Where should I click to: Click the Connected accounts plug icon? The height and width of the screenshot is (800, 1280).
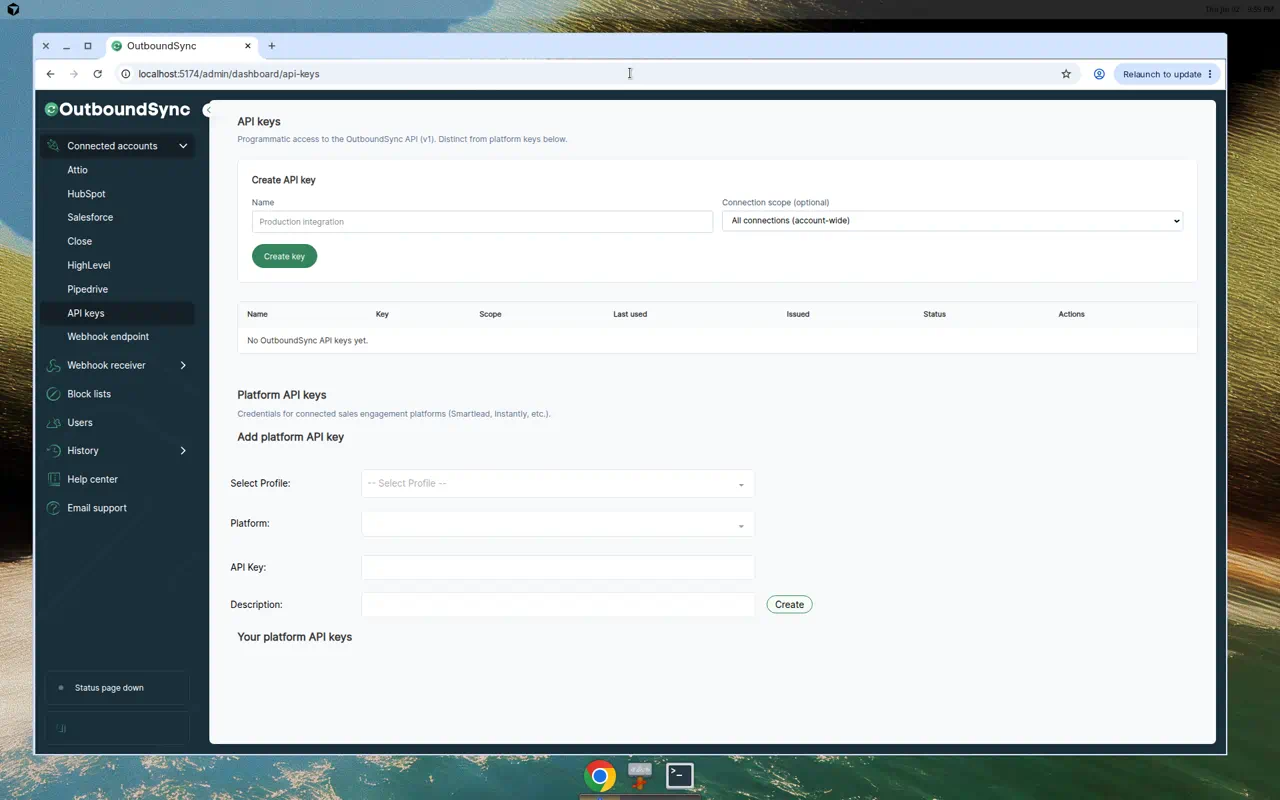[54, 146]
